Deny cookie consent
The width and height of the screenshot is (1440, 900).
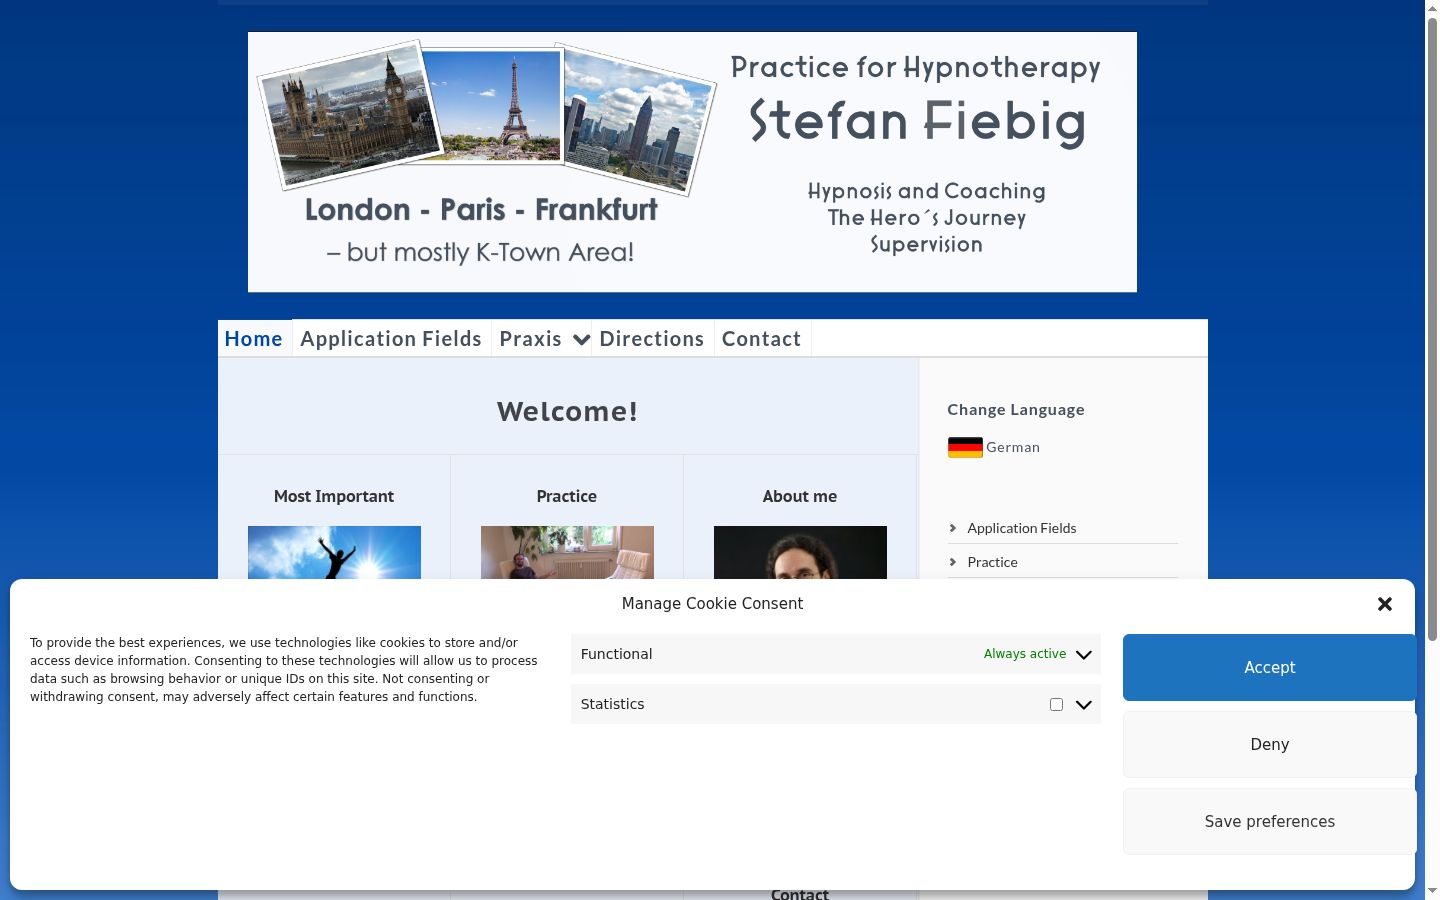click(1269, 744)
